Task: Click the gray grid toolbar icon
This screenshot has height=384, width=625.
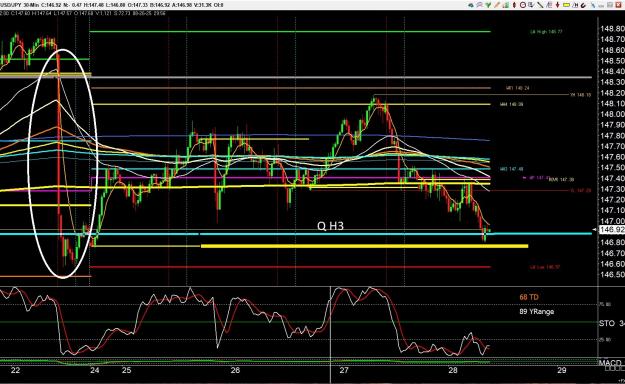Action: tap(610, 5)
